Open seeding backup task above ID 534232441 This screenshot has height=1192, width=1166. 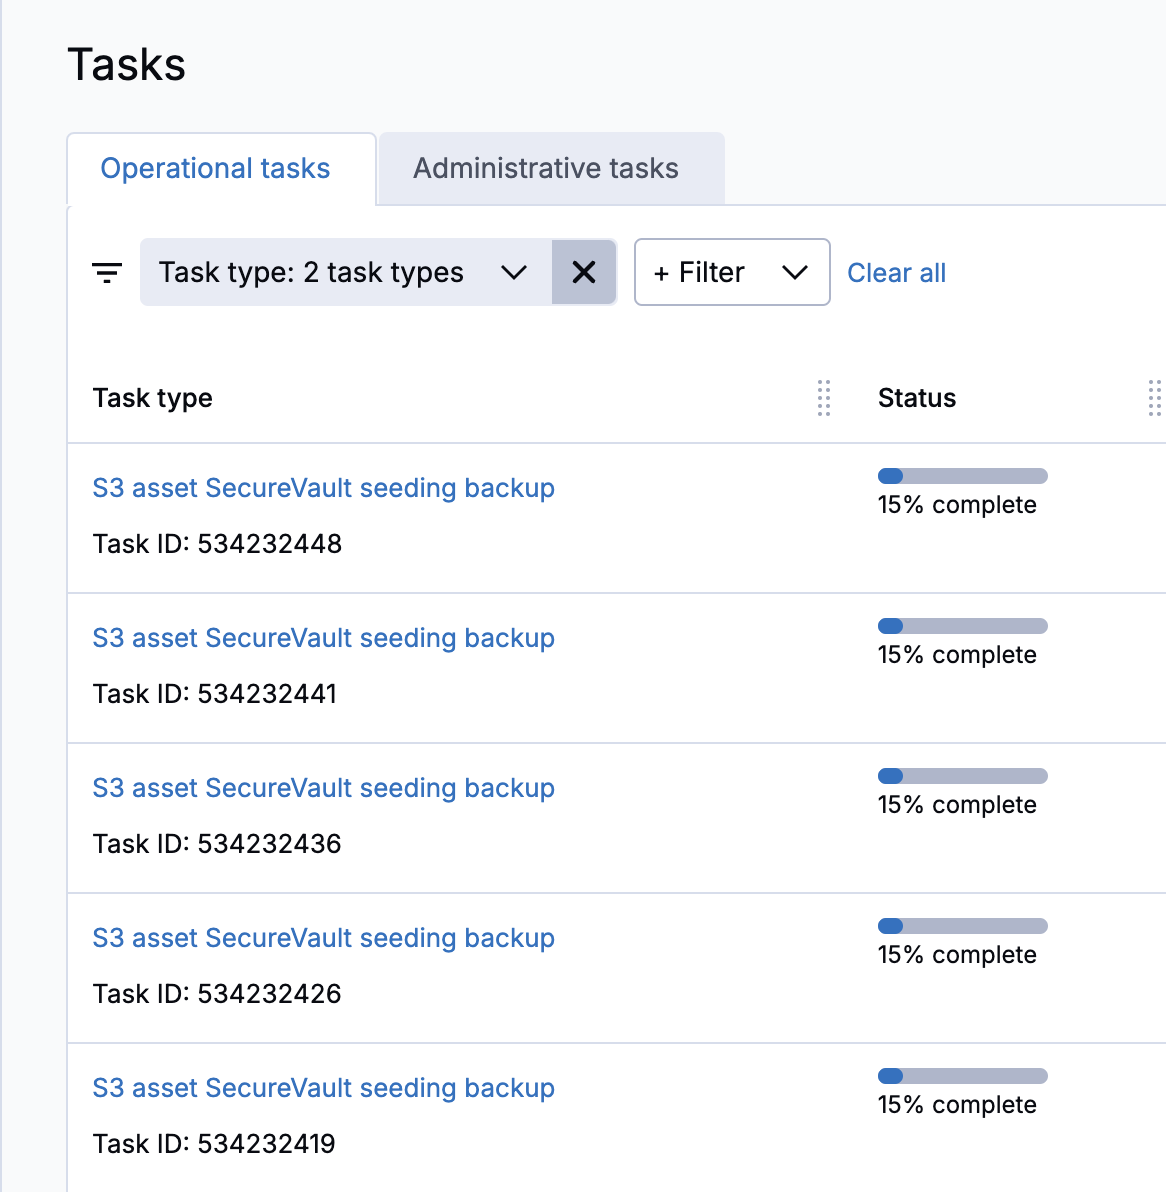[x=323, y=638]
